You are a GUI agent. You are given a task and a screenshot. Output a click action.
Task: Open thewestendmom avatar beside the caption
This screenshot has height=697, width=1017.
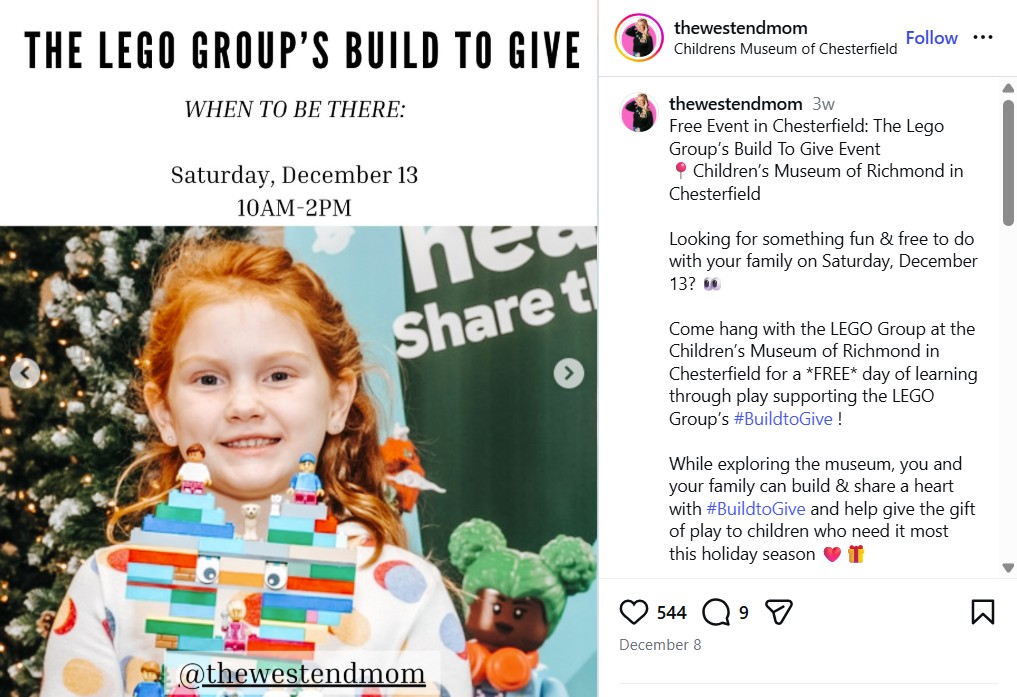coord(639,113)
